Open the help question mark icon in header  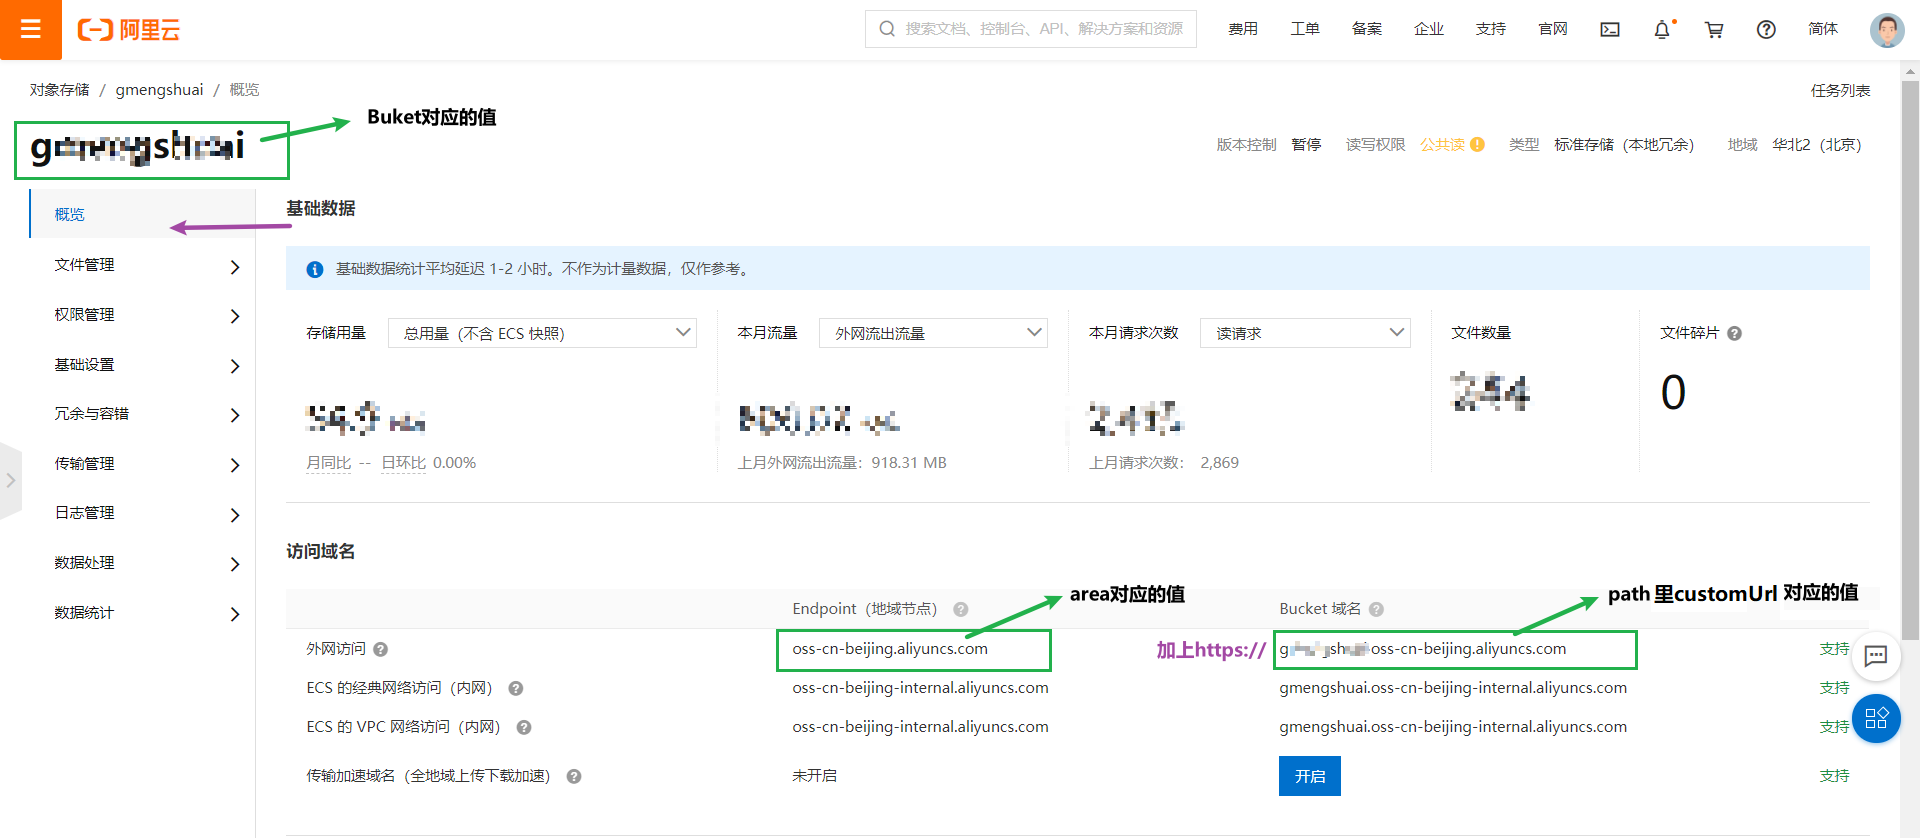1766,29
